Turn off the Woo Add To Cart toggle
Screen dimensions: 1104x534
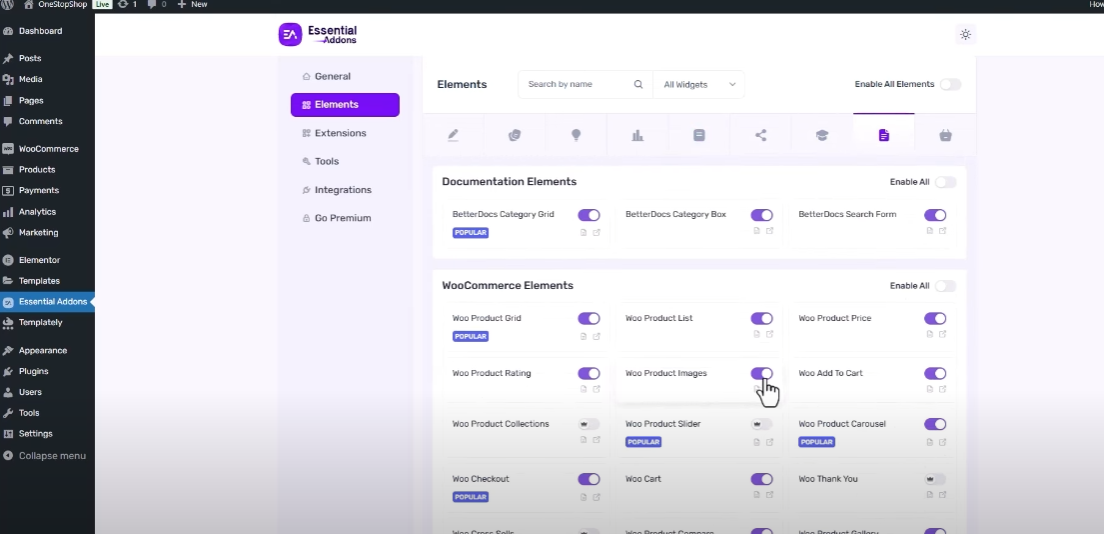pos(934,374)
